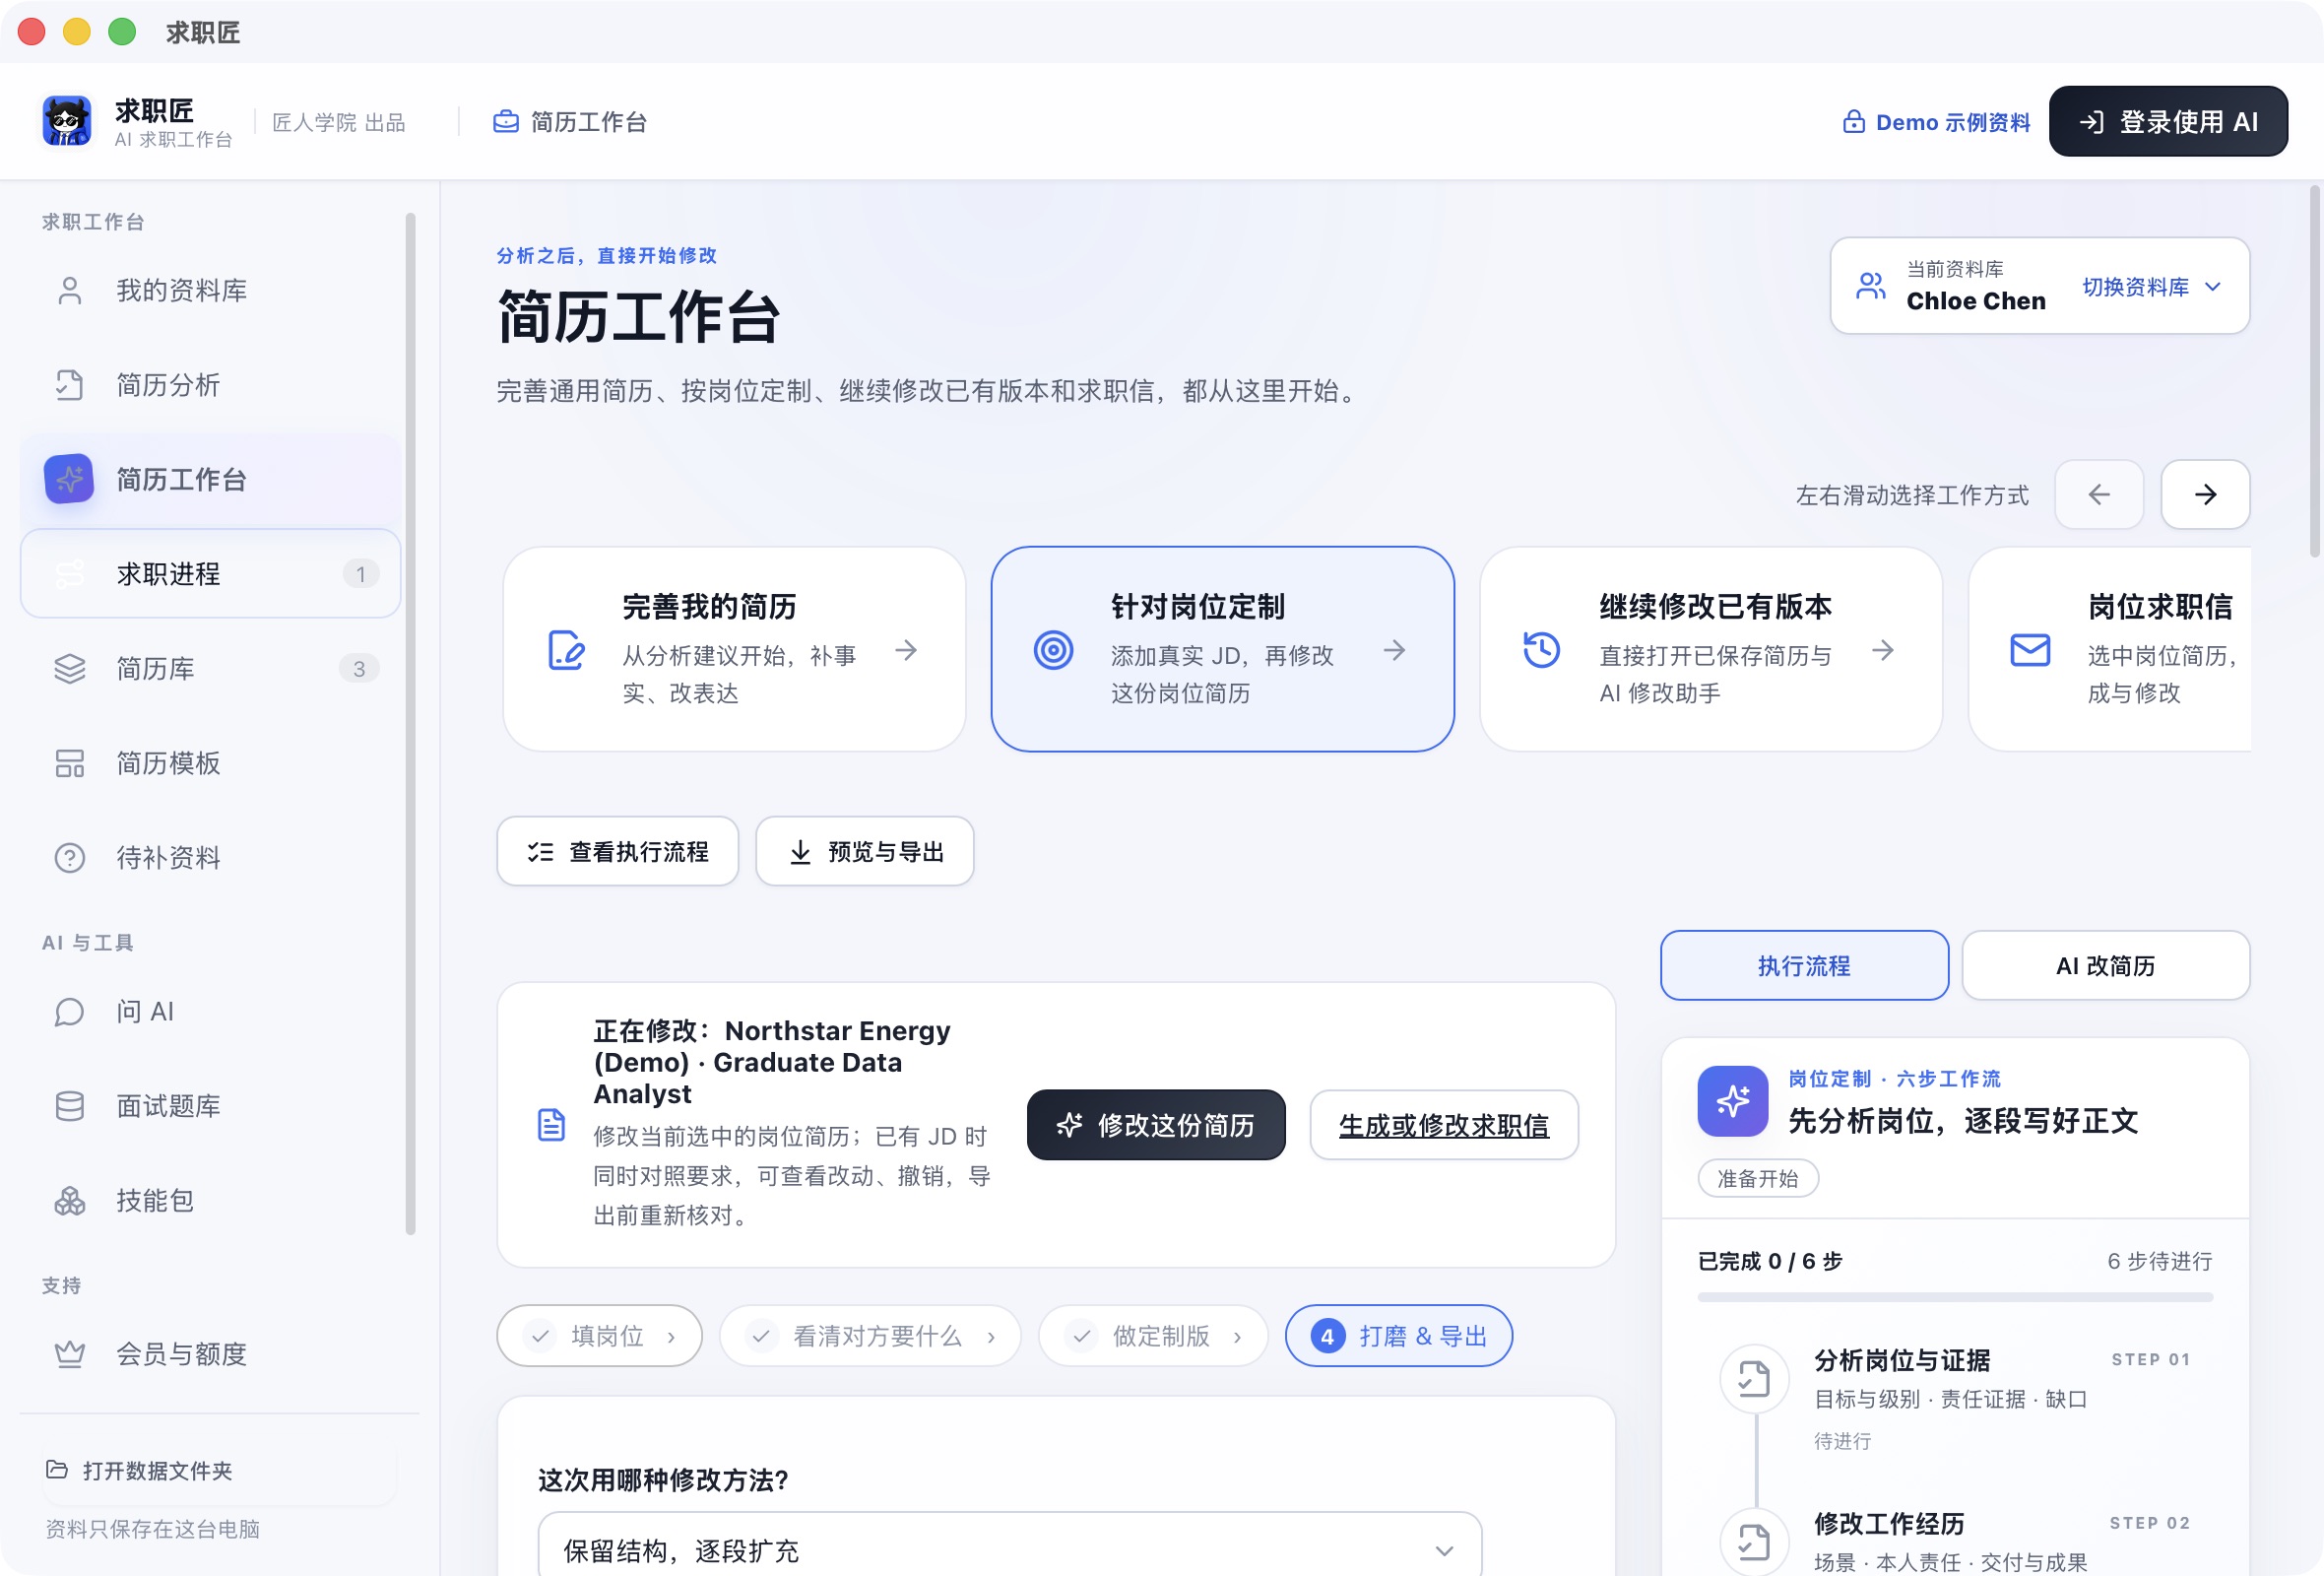
Task: Switch to the AI 改简历 tab
Action: 2105,965
